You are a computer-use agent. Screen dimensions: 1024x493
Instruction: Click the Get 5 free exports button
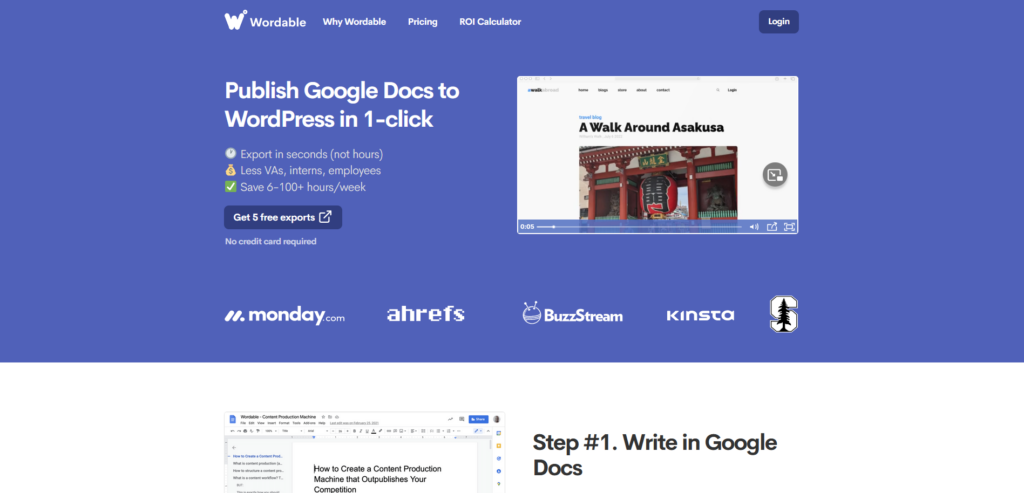coord(283,217)
